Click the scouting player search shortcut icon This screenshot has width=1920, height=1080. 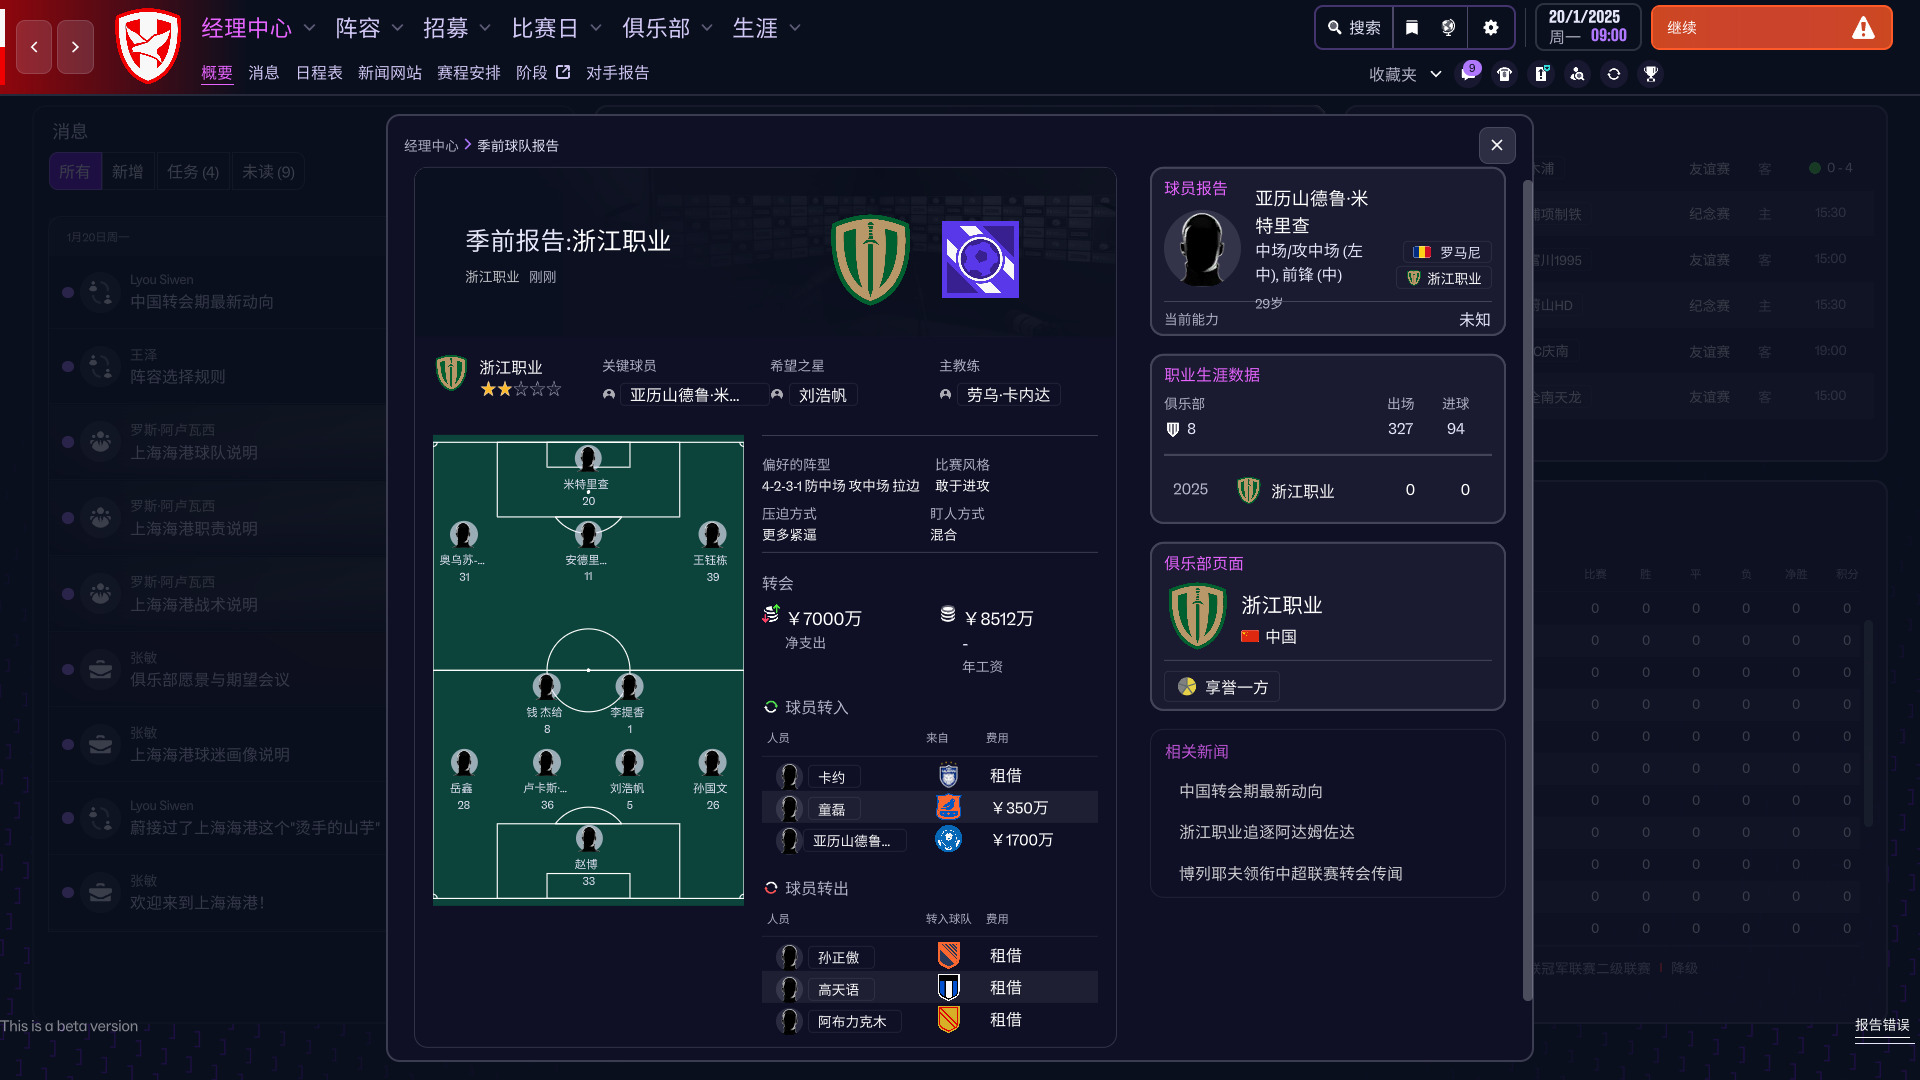tap(1577, 74)
